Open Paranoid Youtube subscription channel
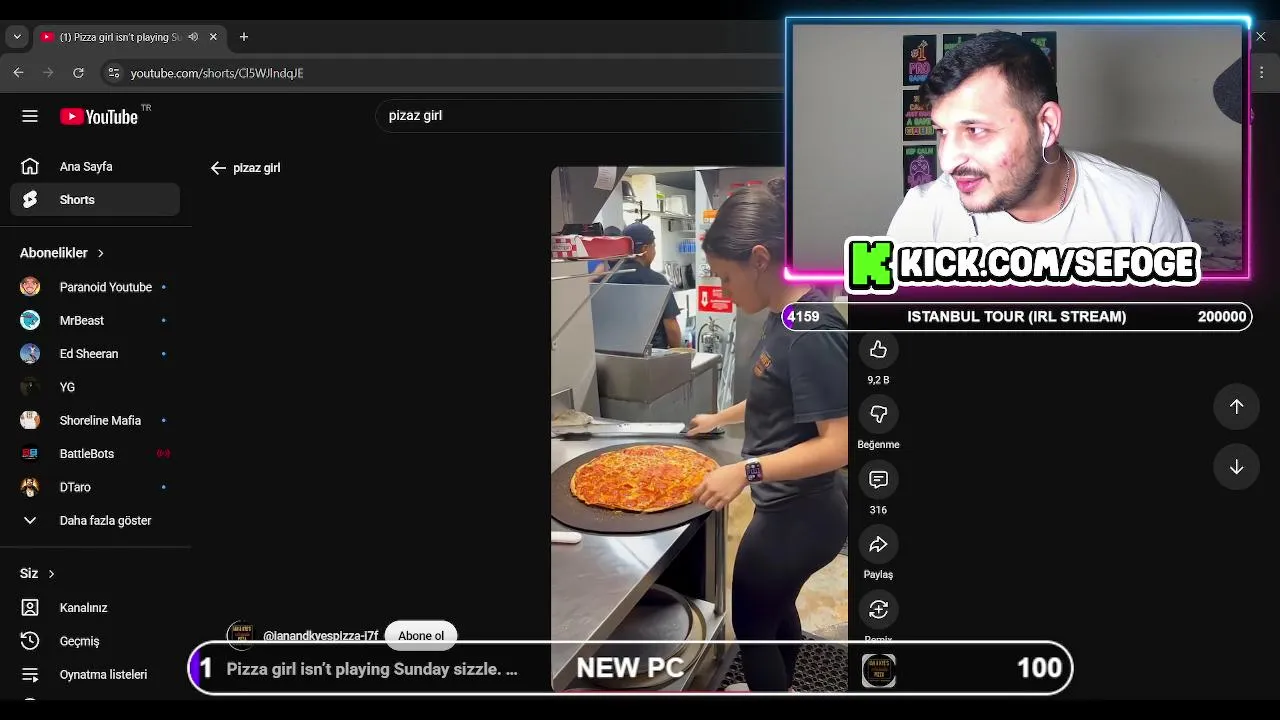The height and width of the screenshot is (720, 1280). (x=95, y=287)
